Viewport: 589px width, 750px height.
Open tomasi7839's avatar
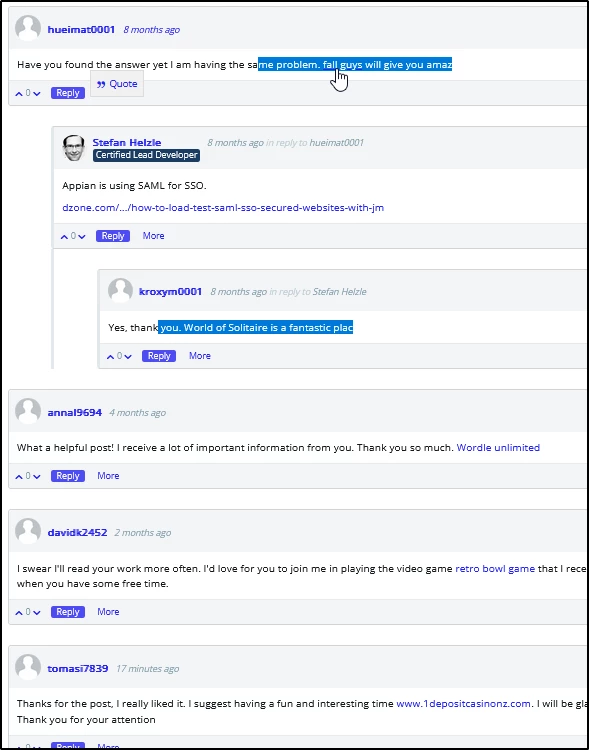click(28, 667)
